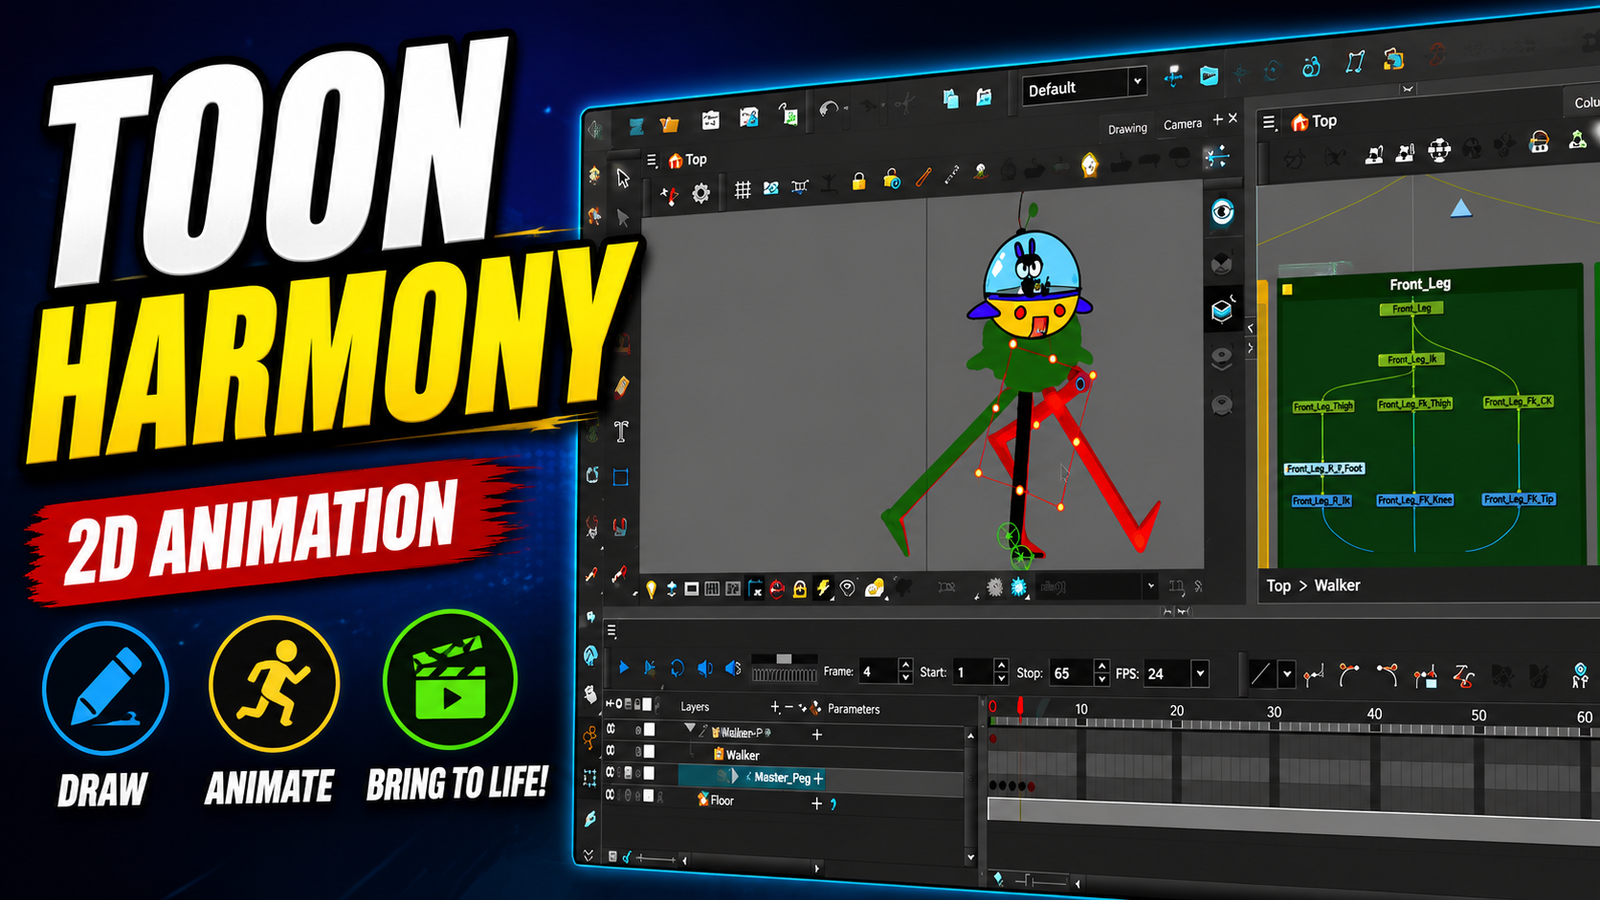Open the gear settings icon in Camera toolbar
This screenshot has height=900, width=1600.
click(701, 193)
